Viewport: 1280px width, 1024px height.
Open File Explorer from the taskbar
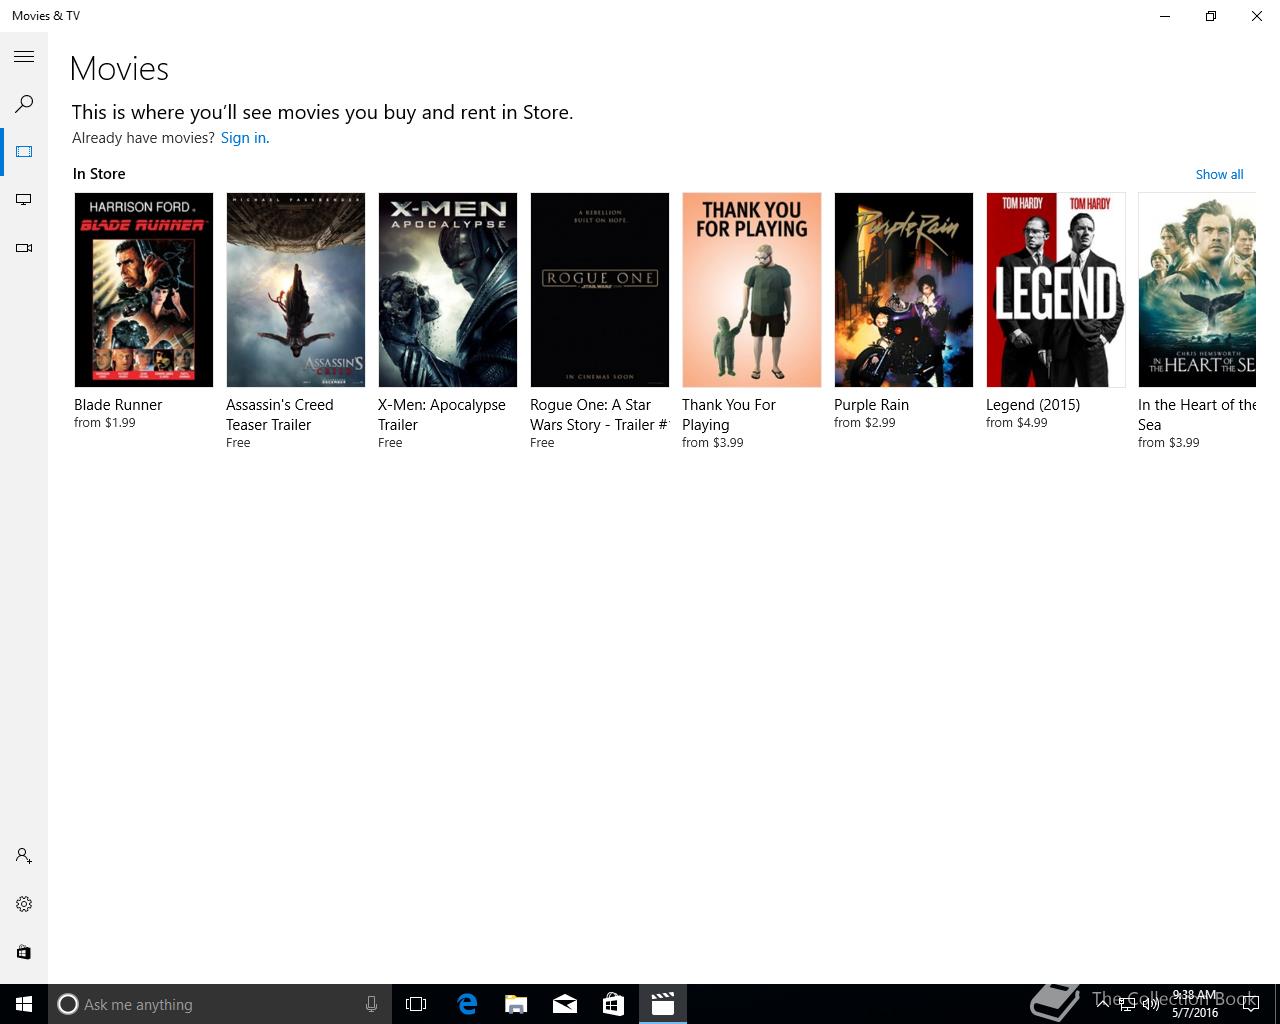coord(516,1004)
